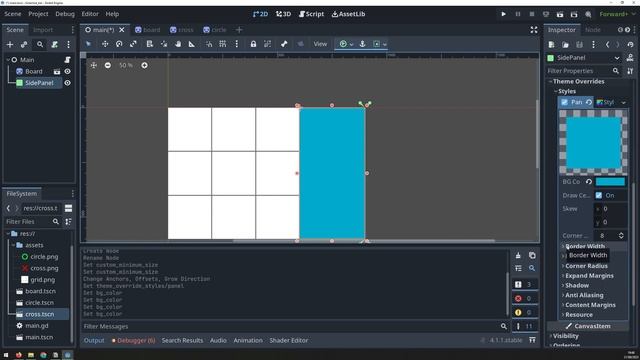Switch to the board scene tab

pos(147,30)
